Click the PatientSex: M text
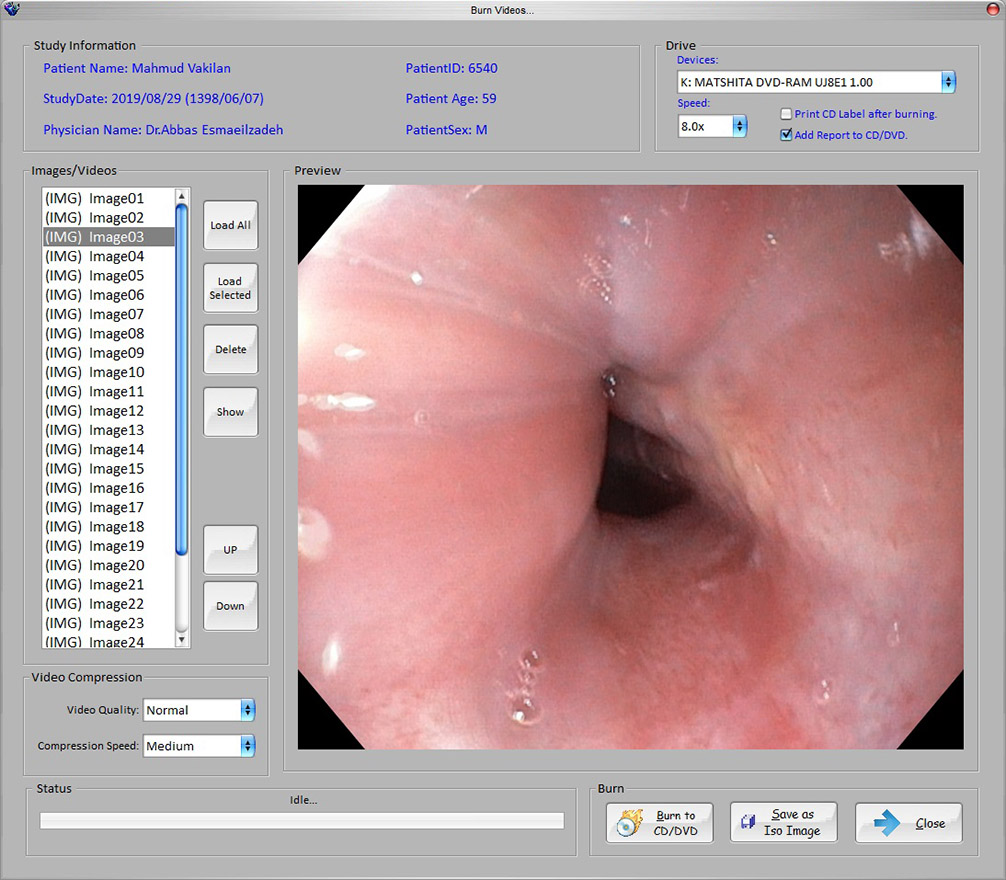 click(x=447, y=130)
